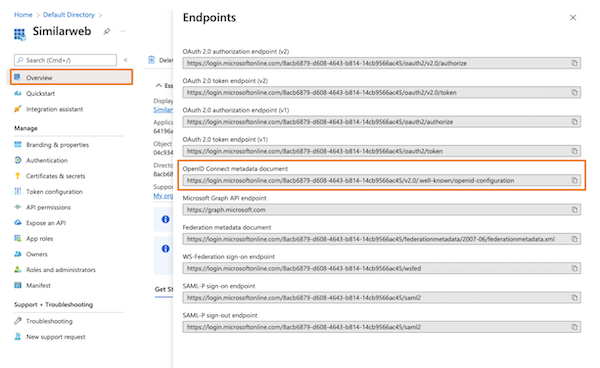The height and width of the screenshot is (368, 600).
Task: Select the SAML-P sign-out endpoint field
Action: point(382,327)
